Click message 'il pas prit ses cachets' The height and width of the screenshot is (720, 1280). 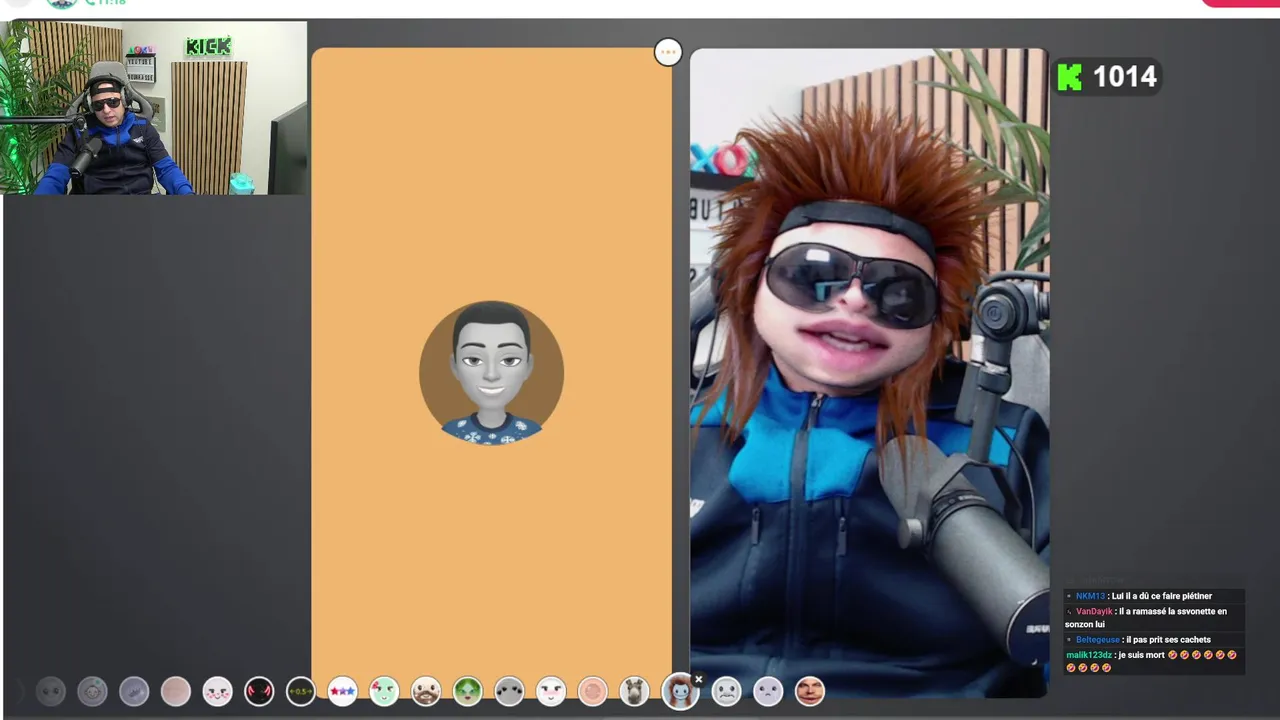(x=1168, y=640)
